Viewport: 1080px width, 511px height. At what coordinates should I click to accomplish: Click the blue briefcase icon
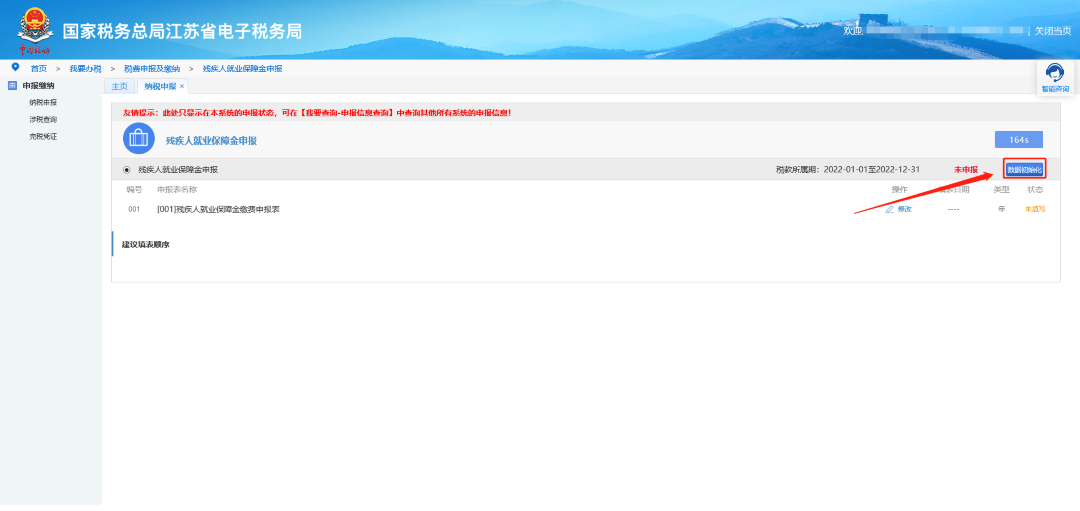[138, 139]
